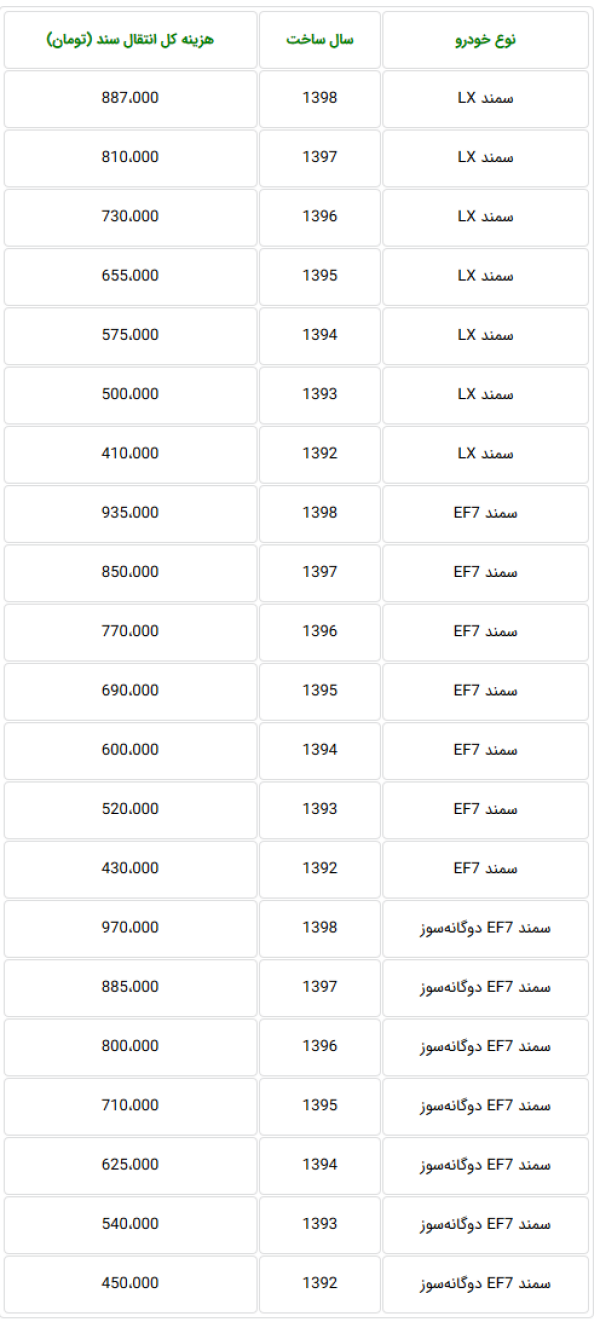Viewport: 600px width, 1322px height.
Task: Select the 710.000 cost cell
Action: click(x=130, y=1106)
